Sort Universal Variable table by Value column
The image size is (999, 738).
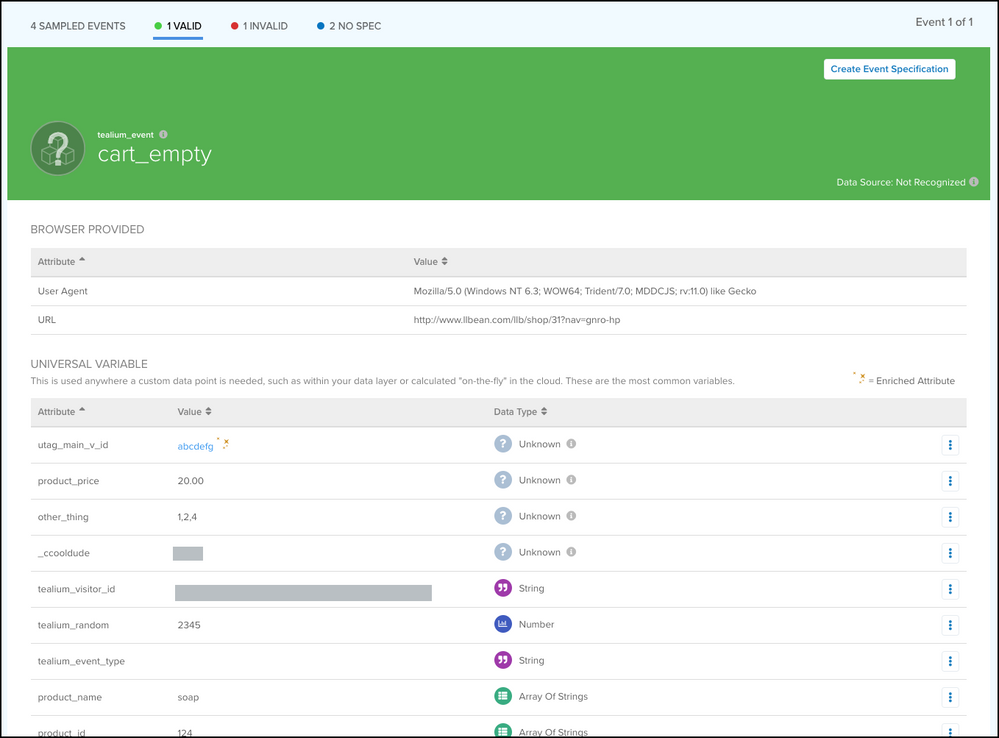point(194,412)
